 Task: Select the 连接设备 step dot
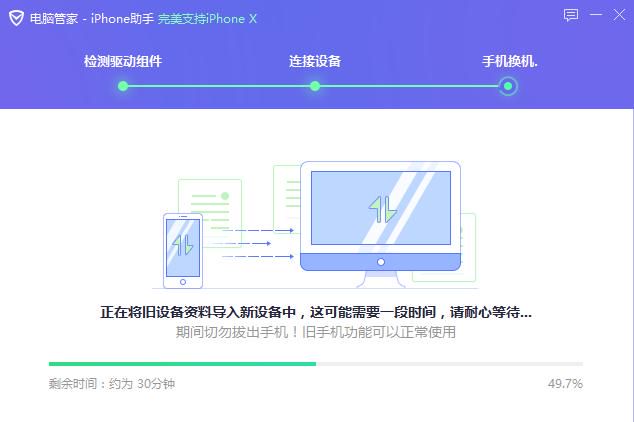point(315,86)
